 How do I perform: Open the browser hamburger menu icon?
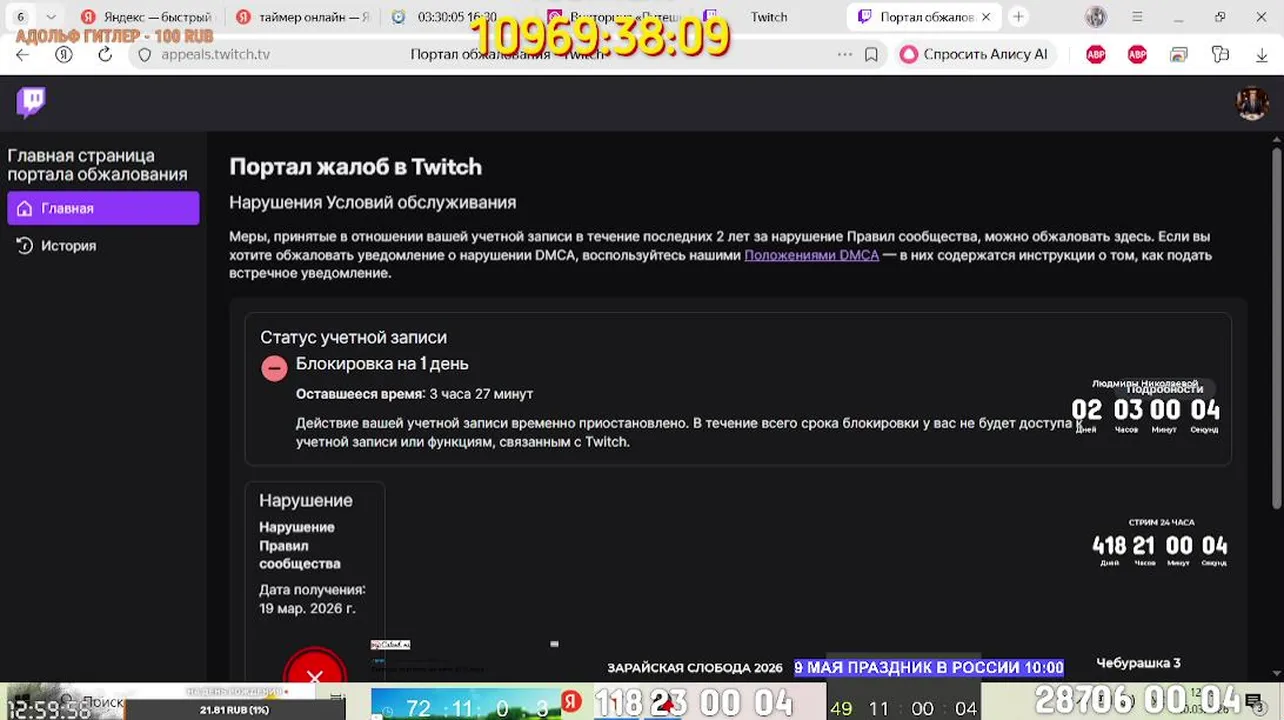coord(1137,17)
